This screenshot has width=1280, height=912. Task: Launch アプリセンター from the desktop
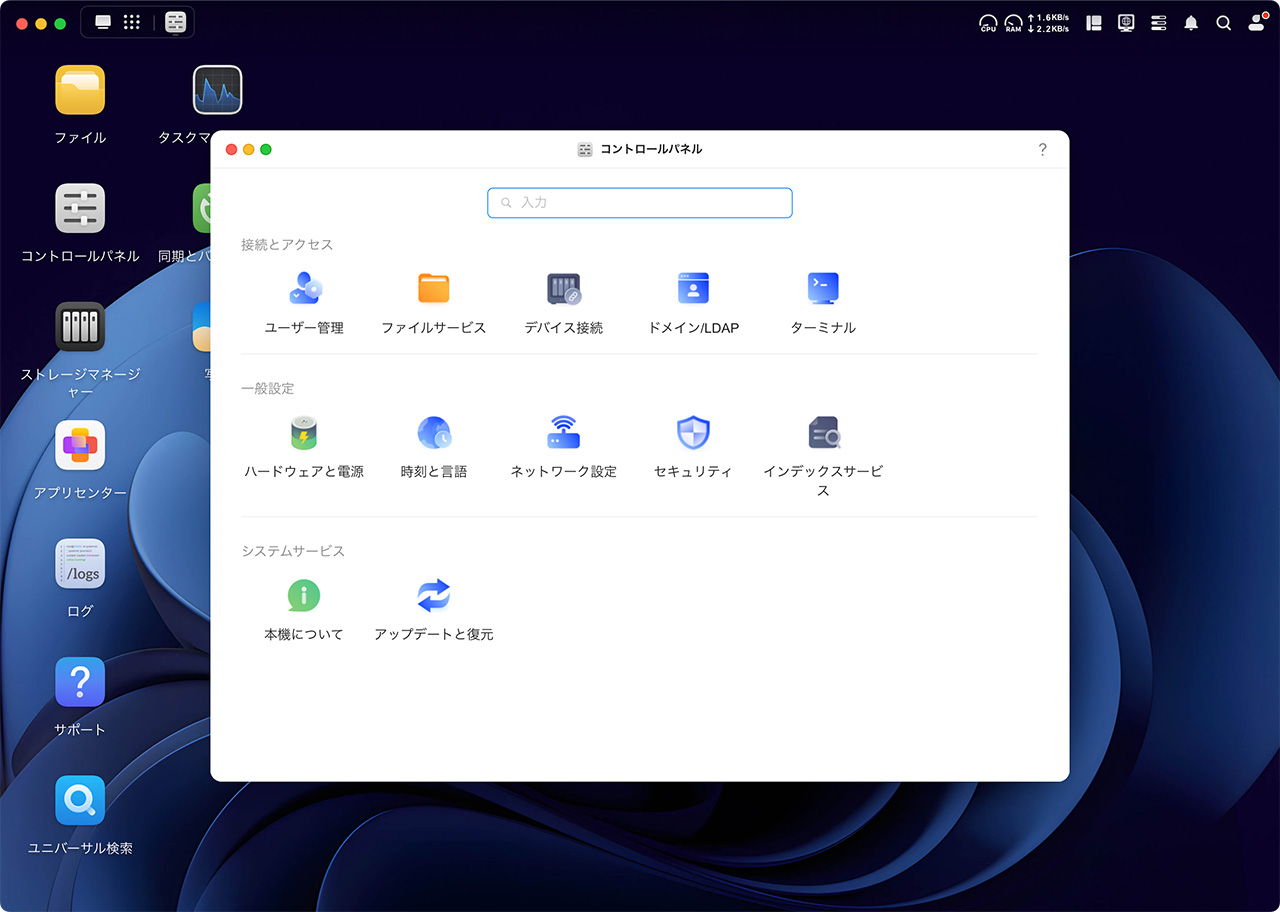pyautogui.click(x=80, y=445)
